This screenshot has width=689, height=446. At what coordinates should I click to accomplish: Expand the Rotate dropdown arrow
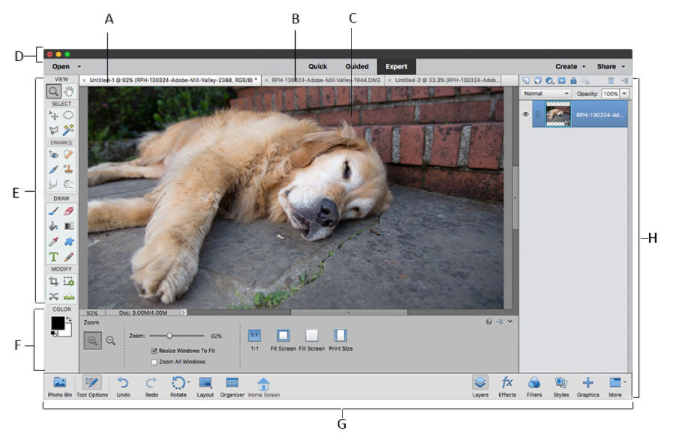(x=189, y=382)
